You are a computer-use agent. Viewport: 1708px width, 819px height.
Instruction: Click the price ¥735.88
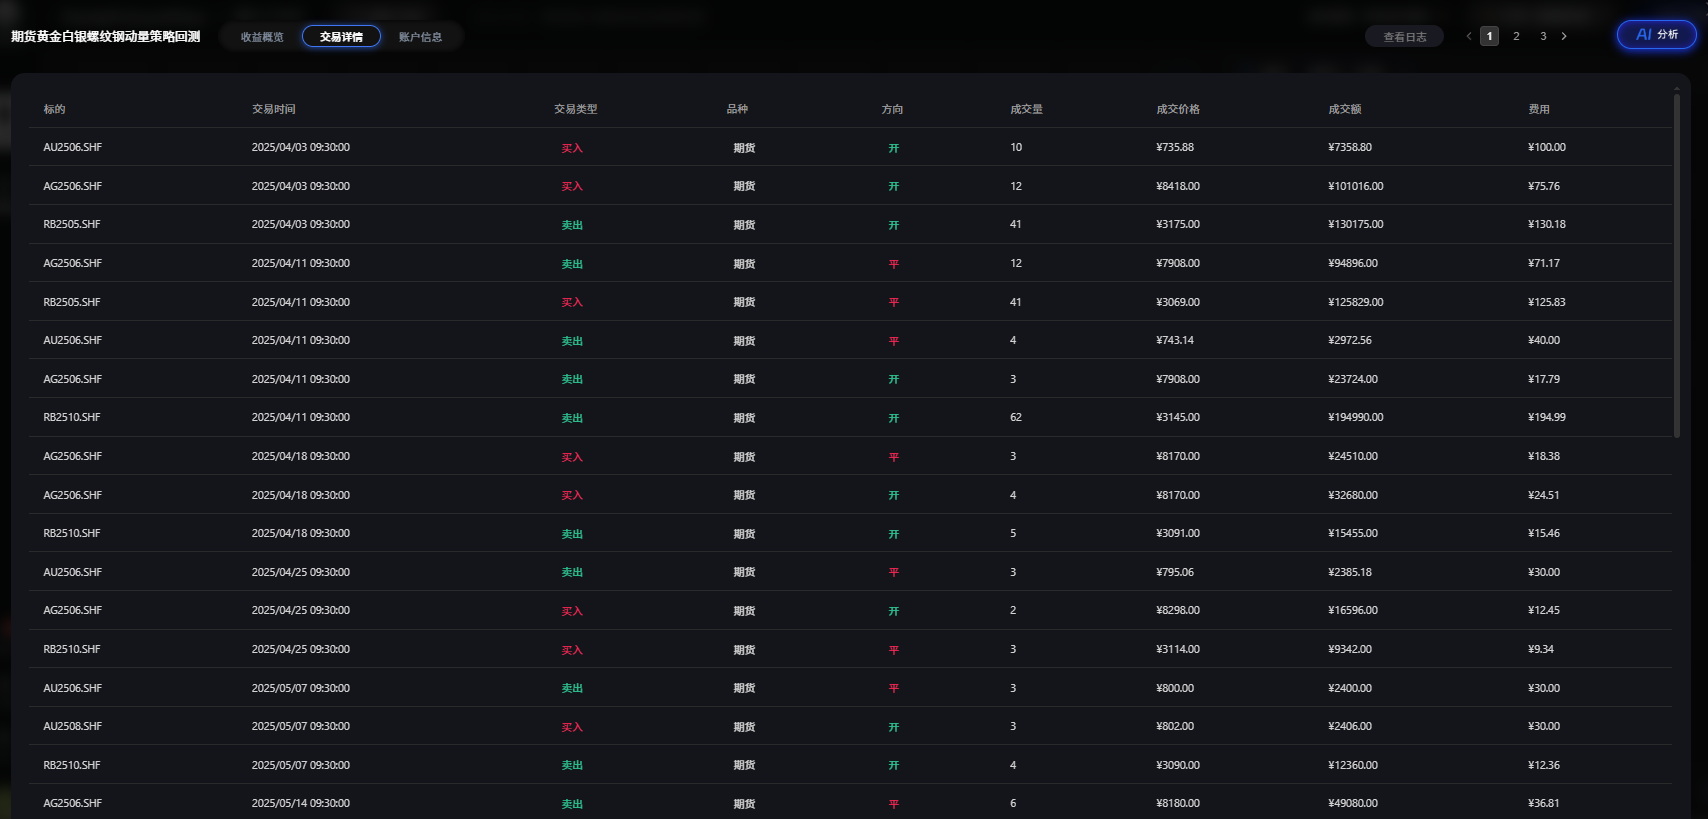1175,147
